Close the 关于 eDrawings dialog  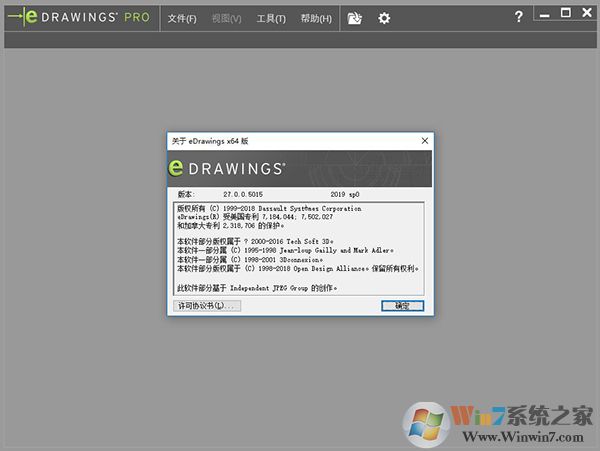click(x=425, y=141)
